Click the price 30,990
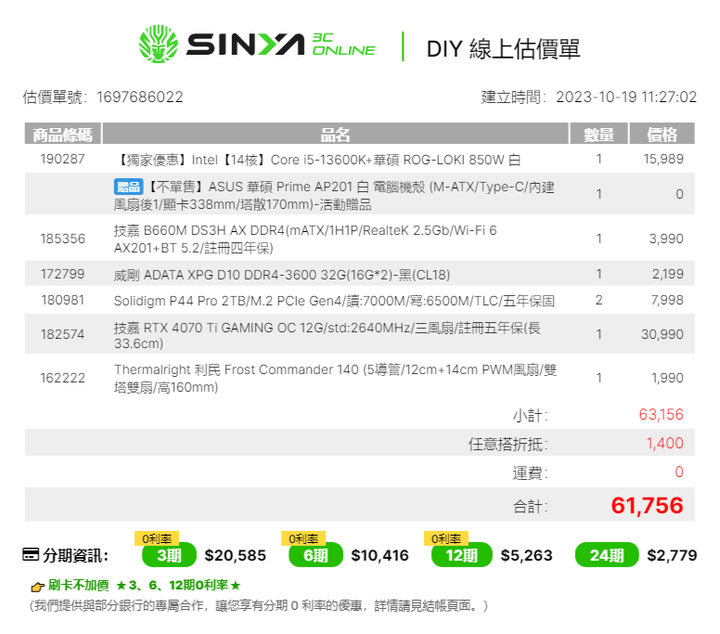The image size is (720, 634). point(662,334)
